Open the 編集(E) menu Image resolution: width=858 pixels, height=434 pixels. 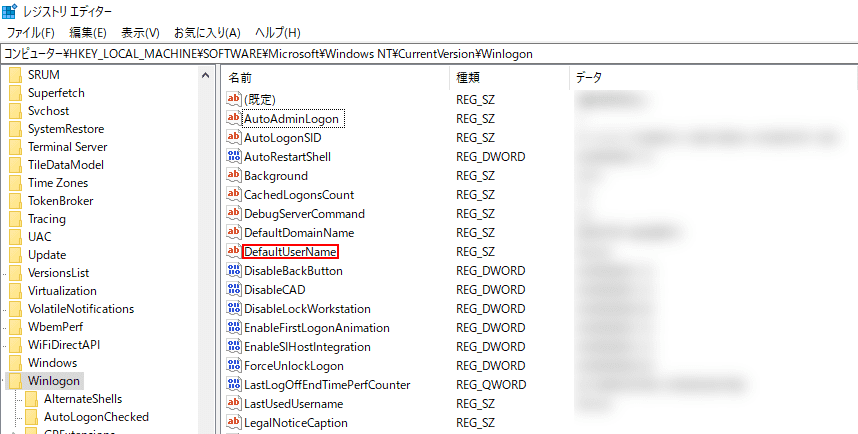tap(88, 32)
